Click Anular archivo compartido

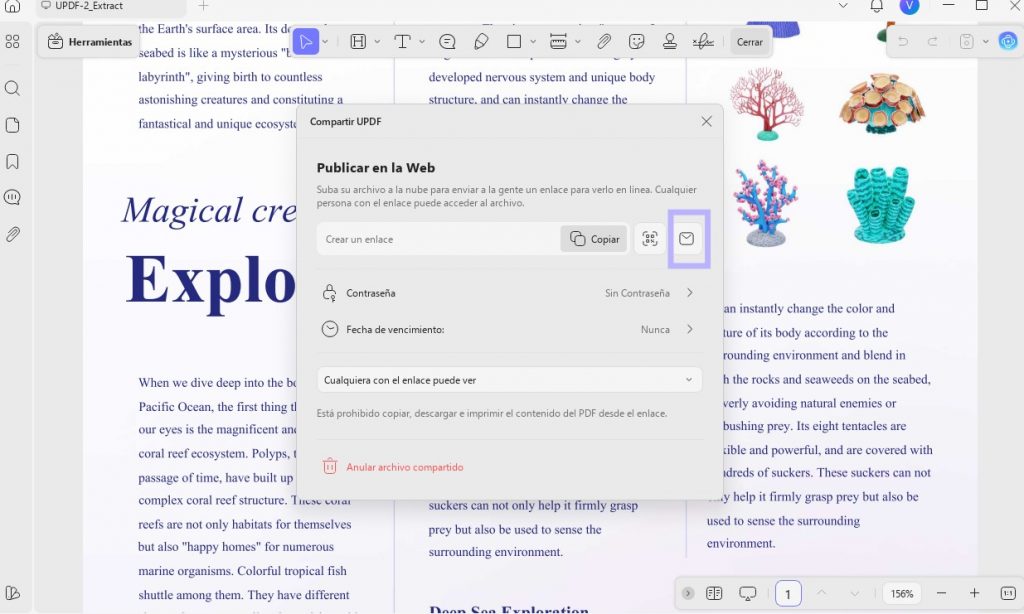tap(393, 467)
